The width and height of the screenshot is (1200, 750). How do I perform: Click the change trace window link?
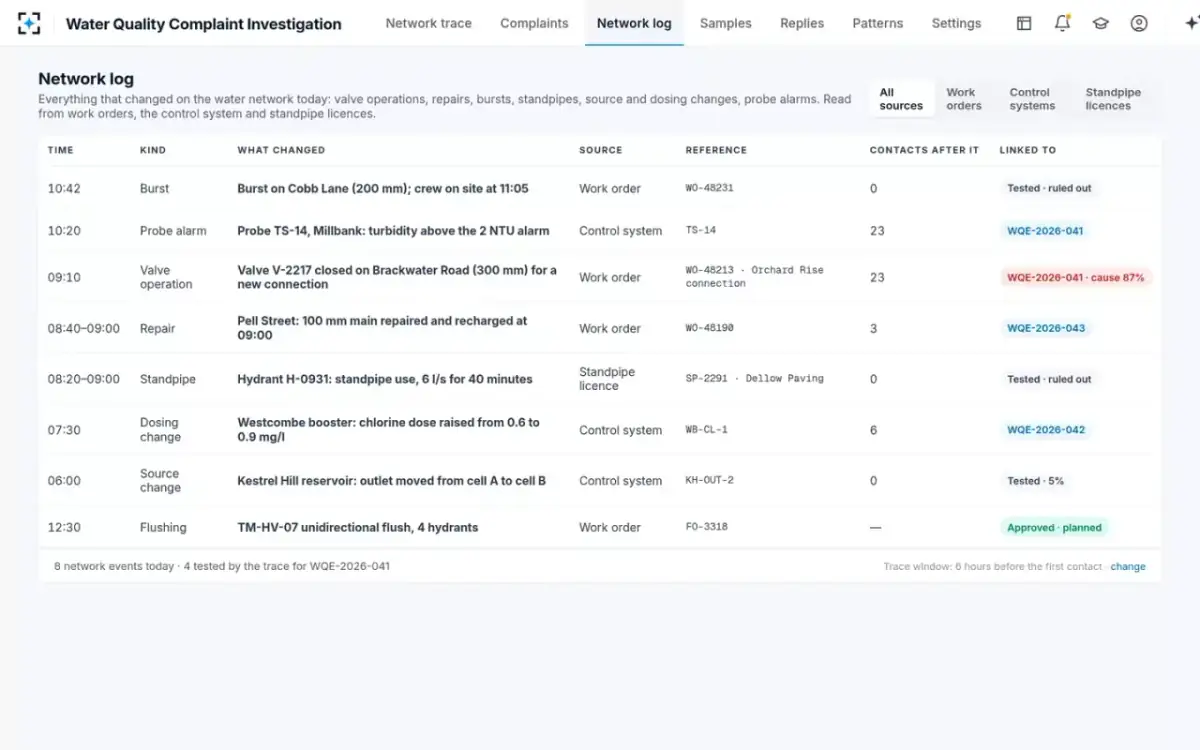click(1128, 566)
